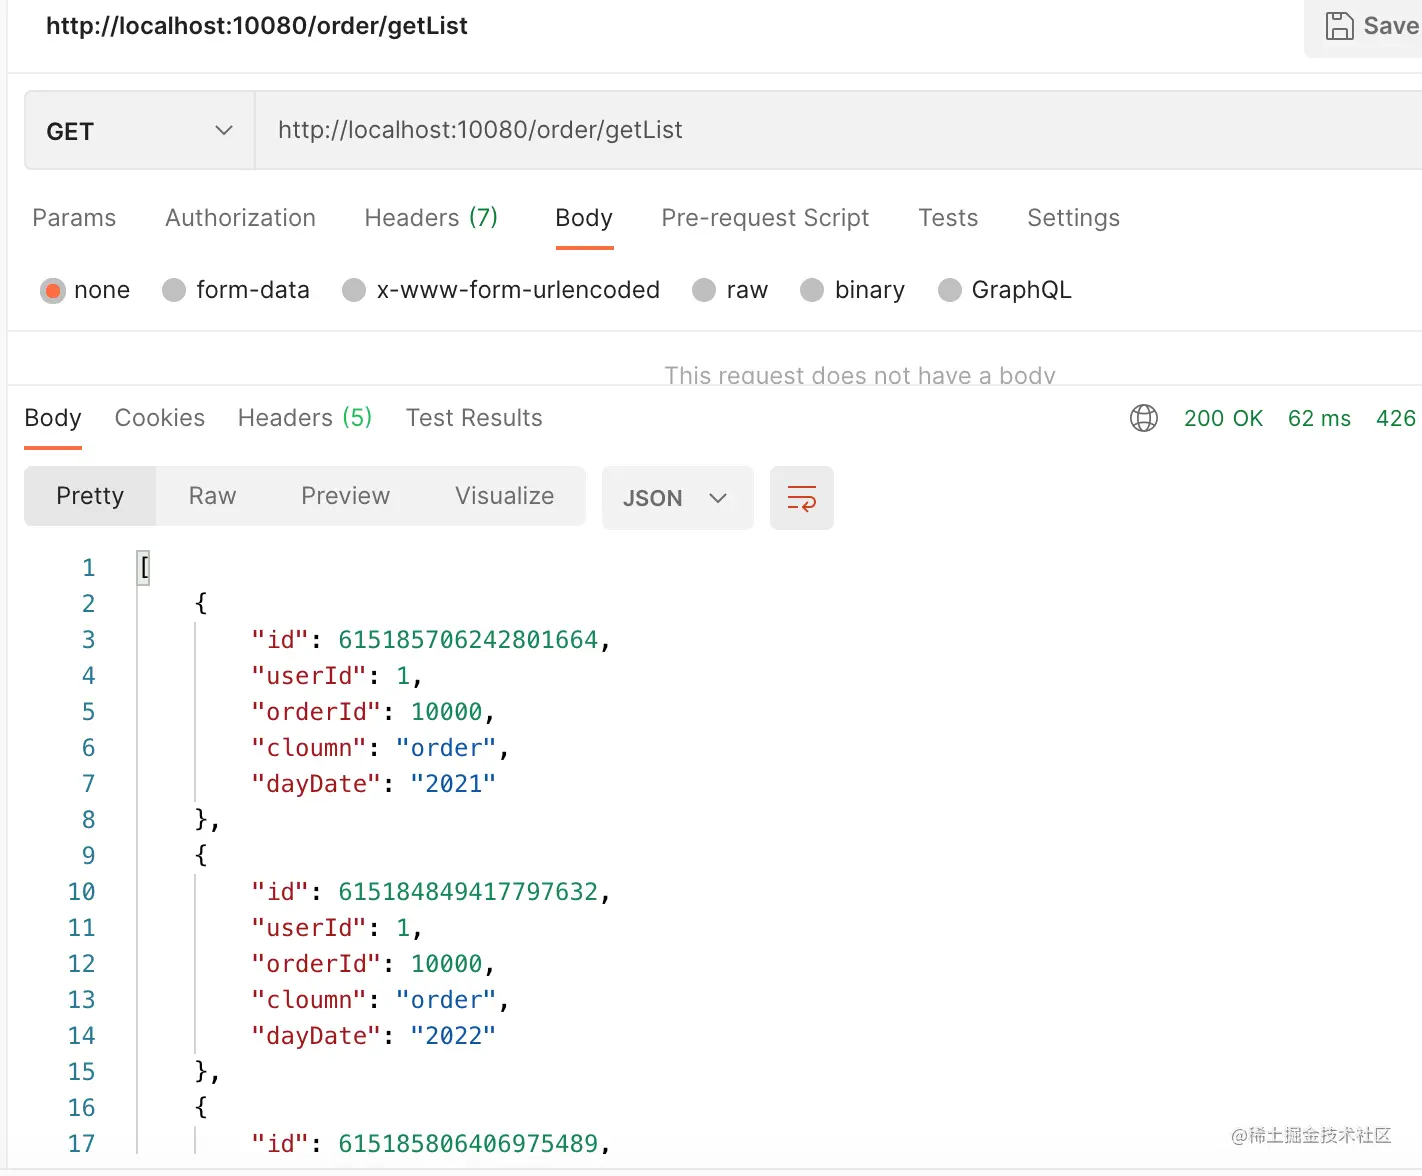Image resolution: width=1422 pixels, height=1176 pixels.
Task: Show response Cookies tab
Action: coord(160,418)
